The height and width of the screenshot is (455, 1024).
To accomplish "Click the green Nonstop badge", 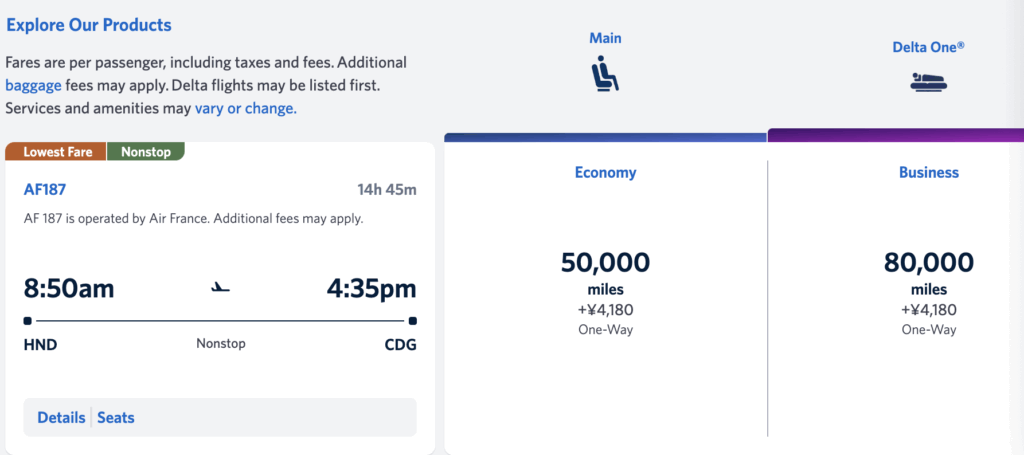I will 146,151.
